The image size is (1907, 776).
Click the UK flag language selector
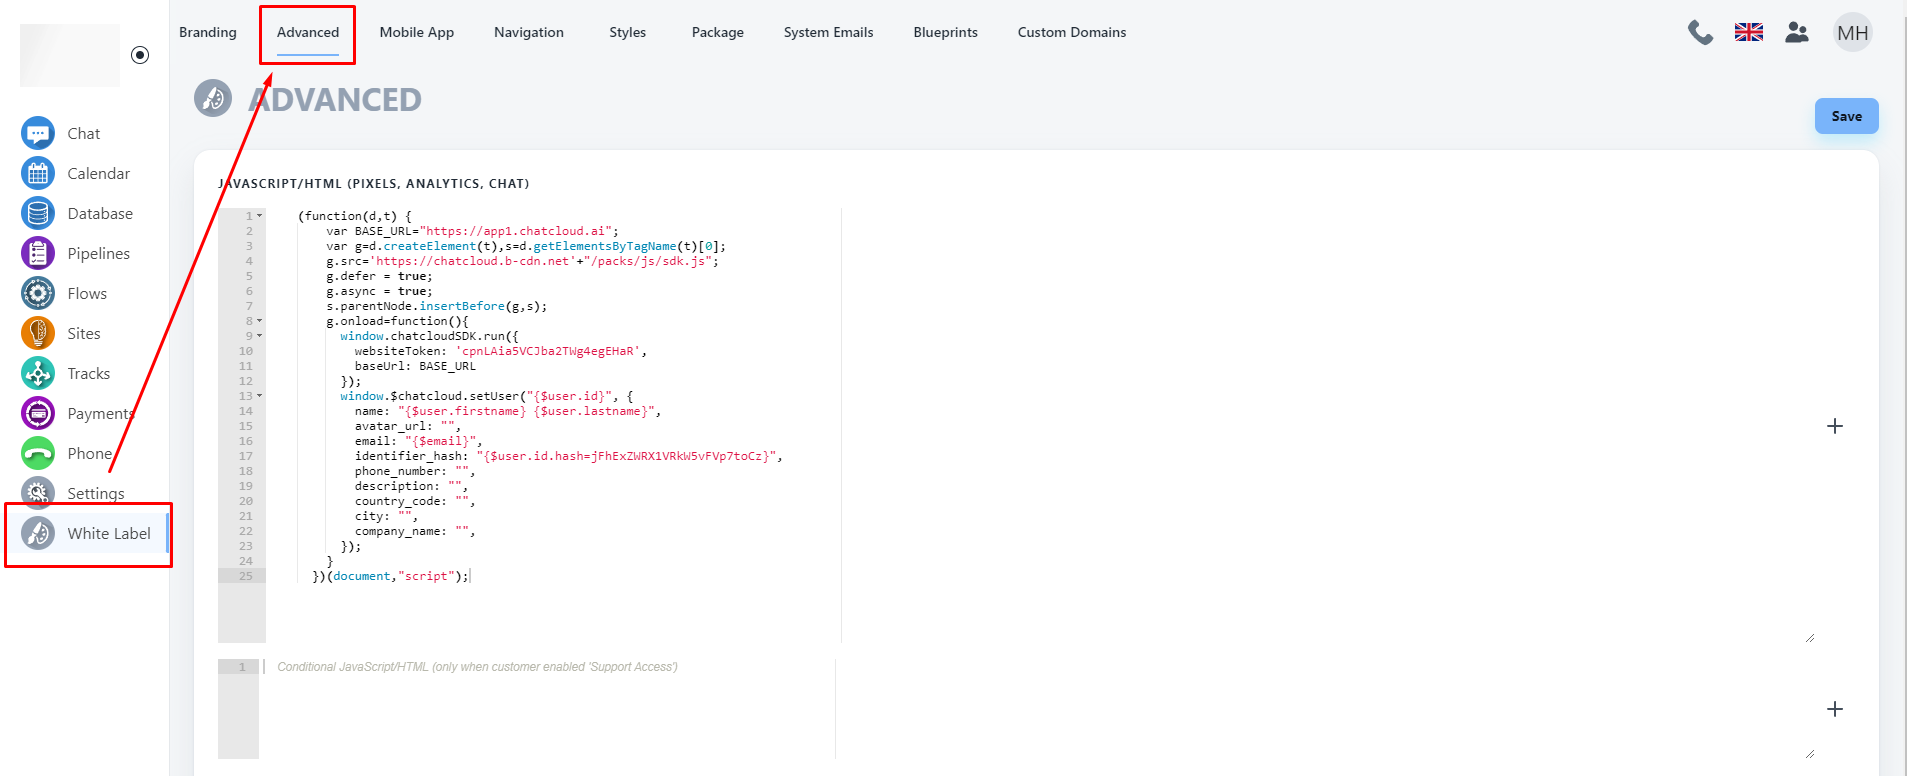(x=1749, y=33)
